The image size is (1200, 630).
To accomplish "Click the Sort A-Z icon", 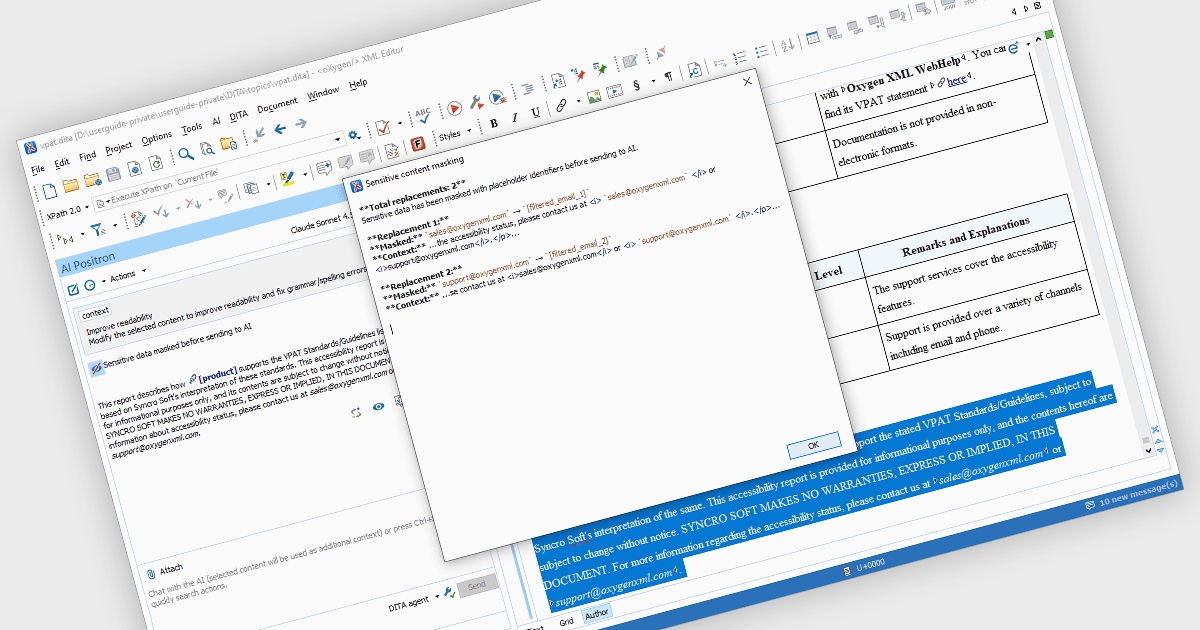I will 787,44.
